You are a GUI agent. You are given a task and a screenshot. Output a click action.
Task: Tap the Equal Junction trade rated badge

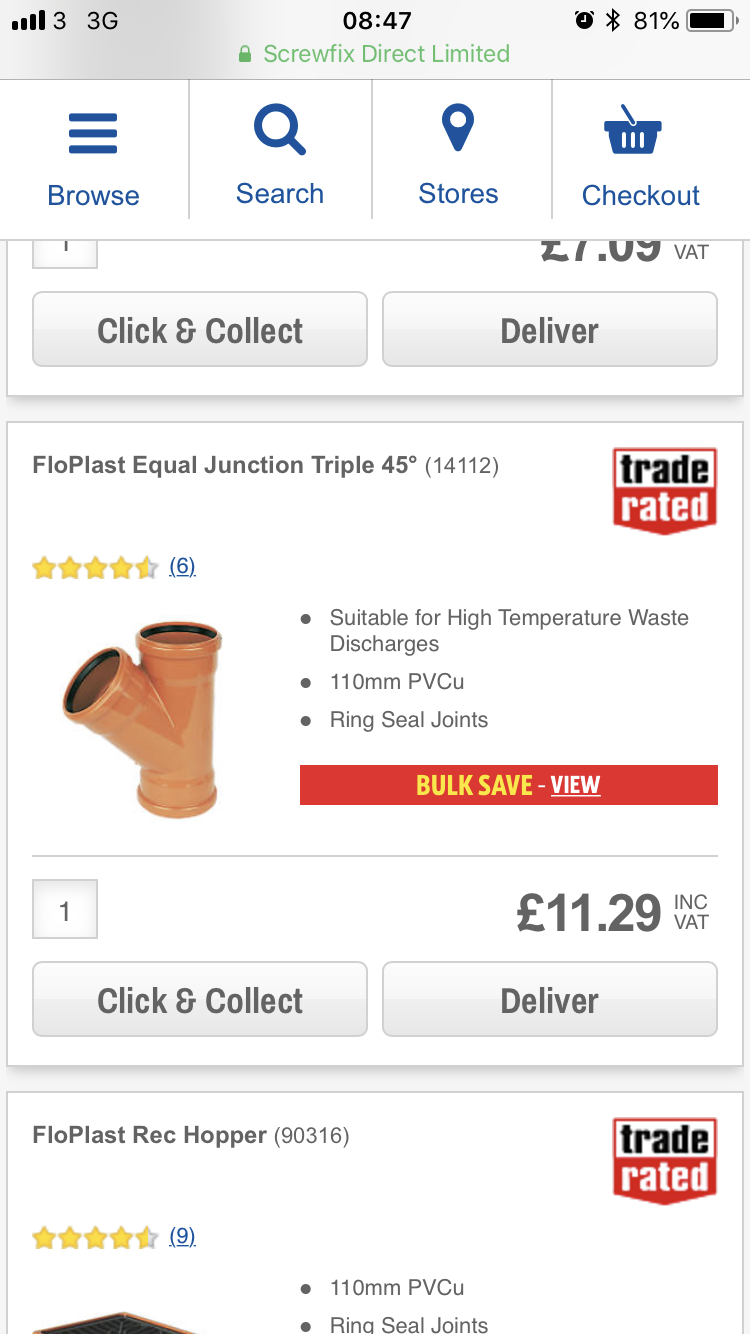(665, 490)
